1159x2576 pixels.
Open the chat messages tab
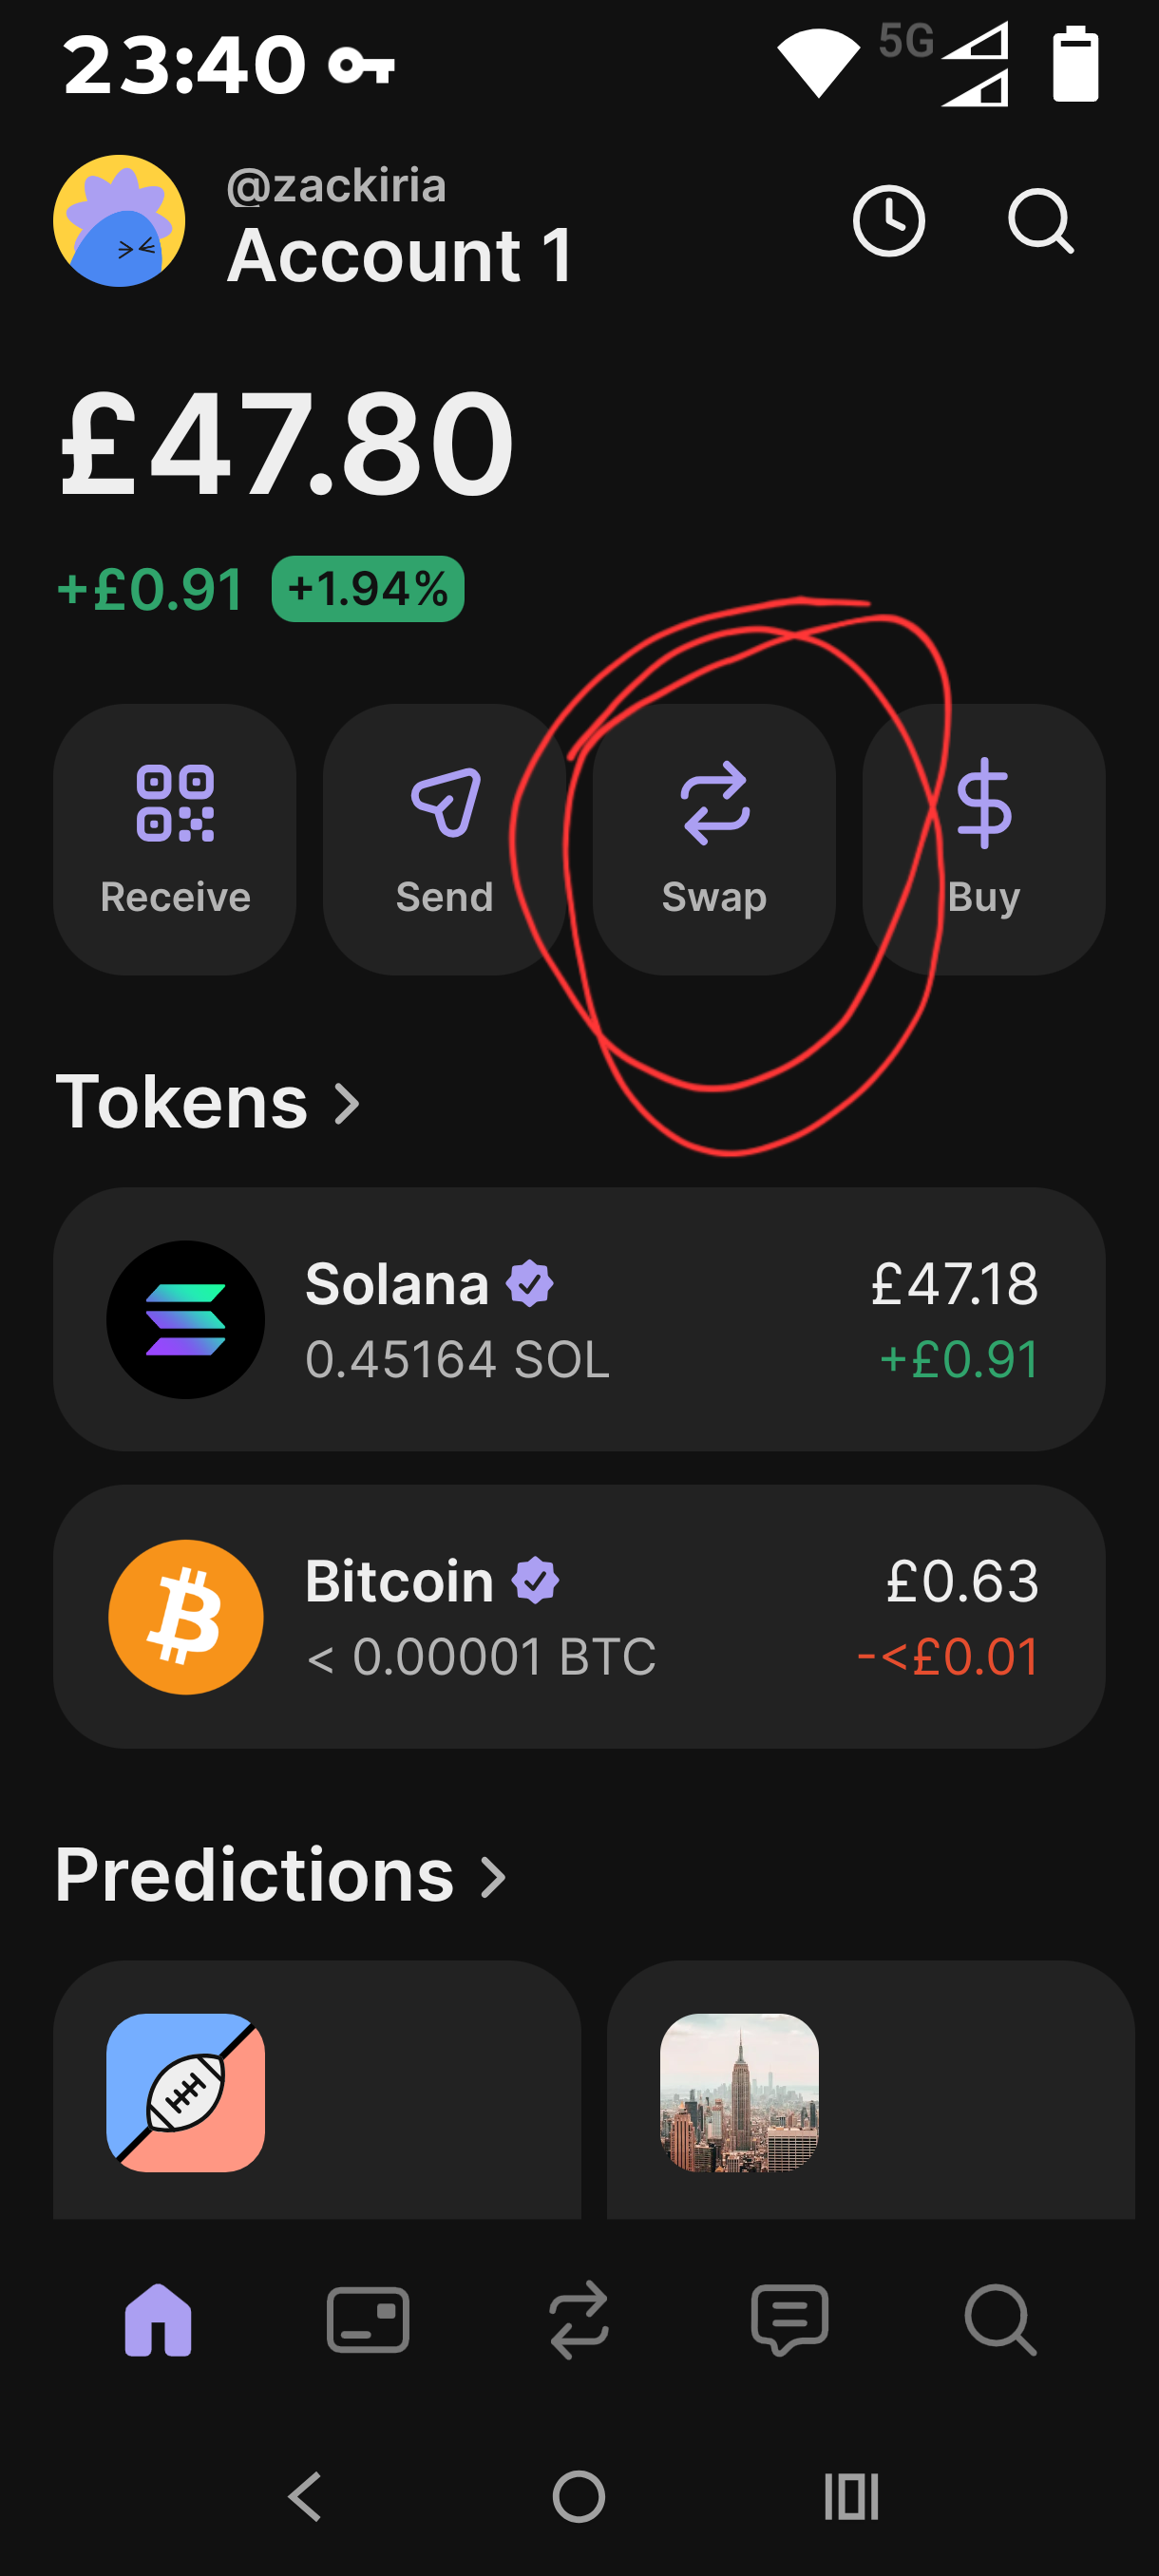790,2320
